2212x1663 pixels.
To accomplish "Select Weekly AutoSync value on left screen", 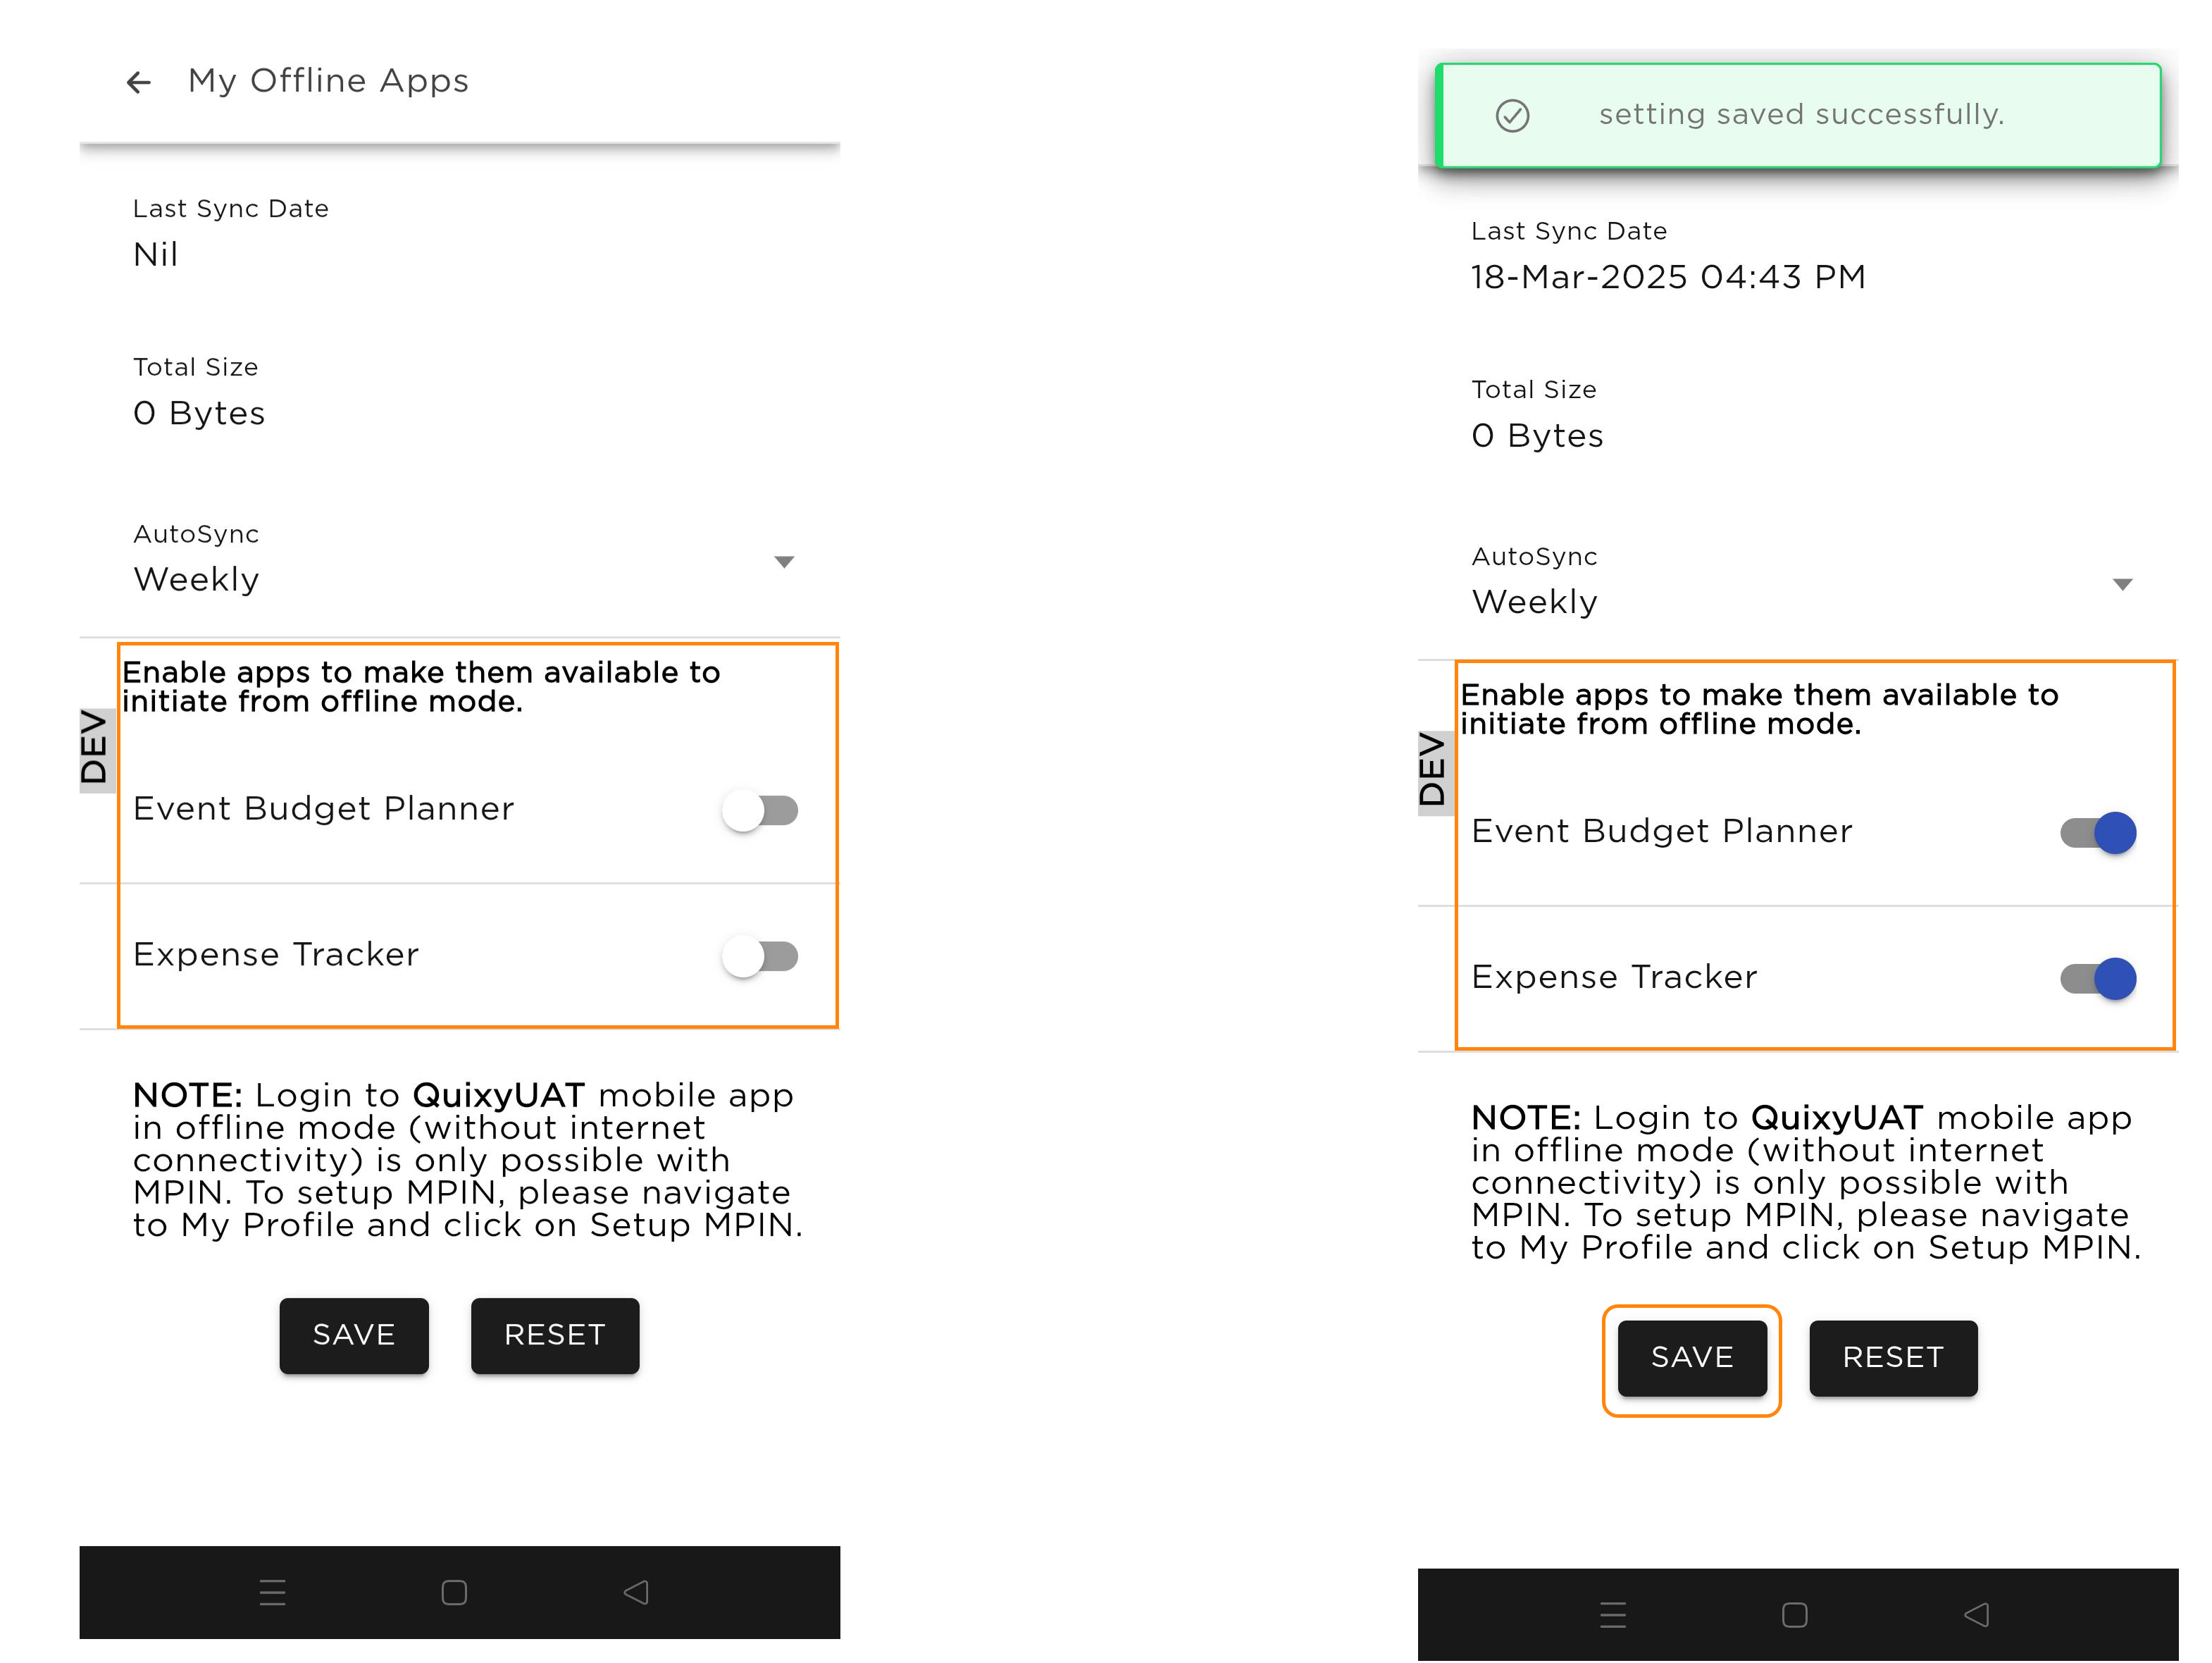I will click(196, 579).
